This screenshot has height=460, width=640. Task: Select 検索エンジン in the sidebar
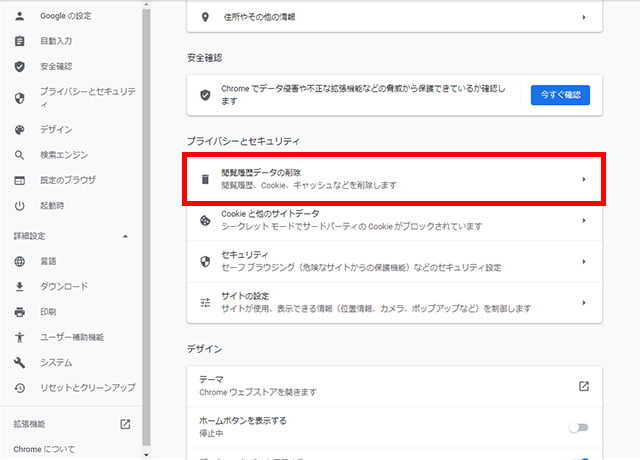click(64, 155)
